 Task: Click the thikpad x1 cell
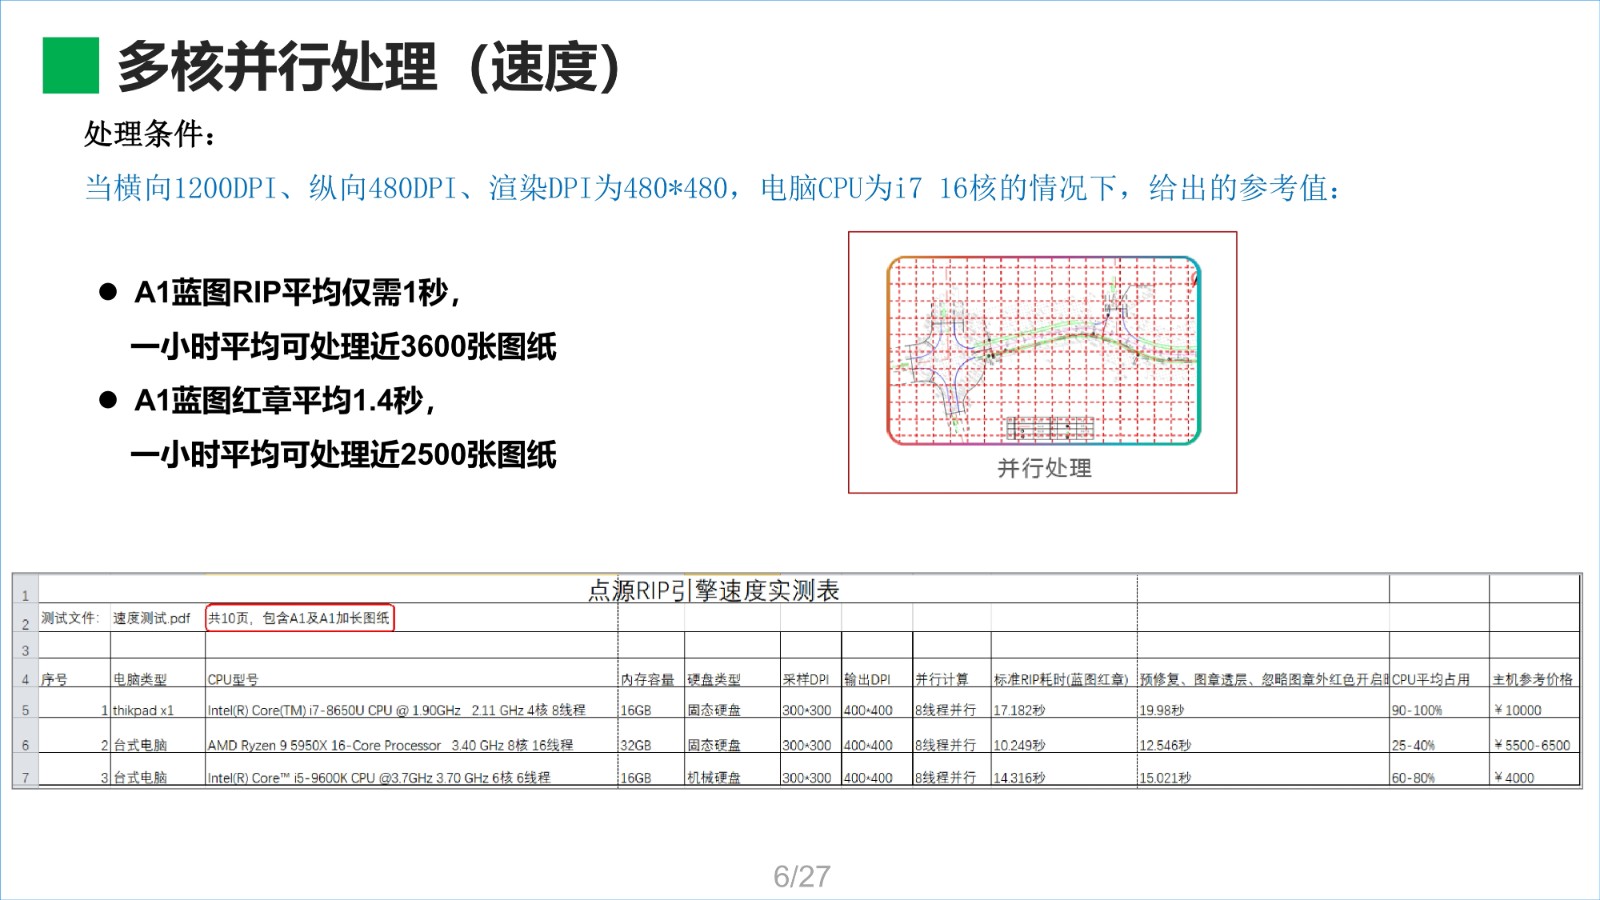pyautogui.click(x=143, y=711)
